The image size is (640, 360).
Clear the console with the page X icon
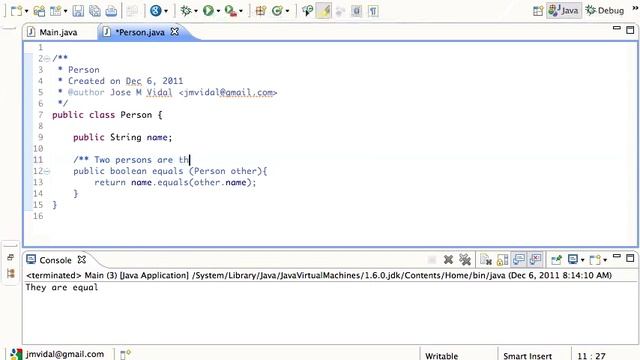coord(485,260)
